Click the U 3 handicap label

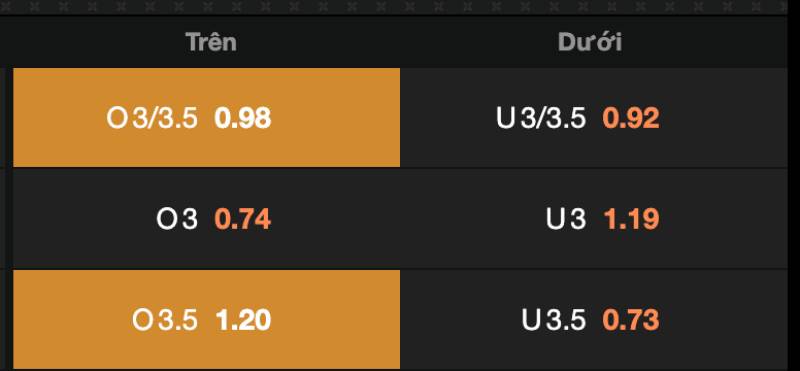(x=566, y=219)
